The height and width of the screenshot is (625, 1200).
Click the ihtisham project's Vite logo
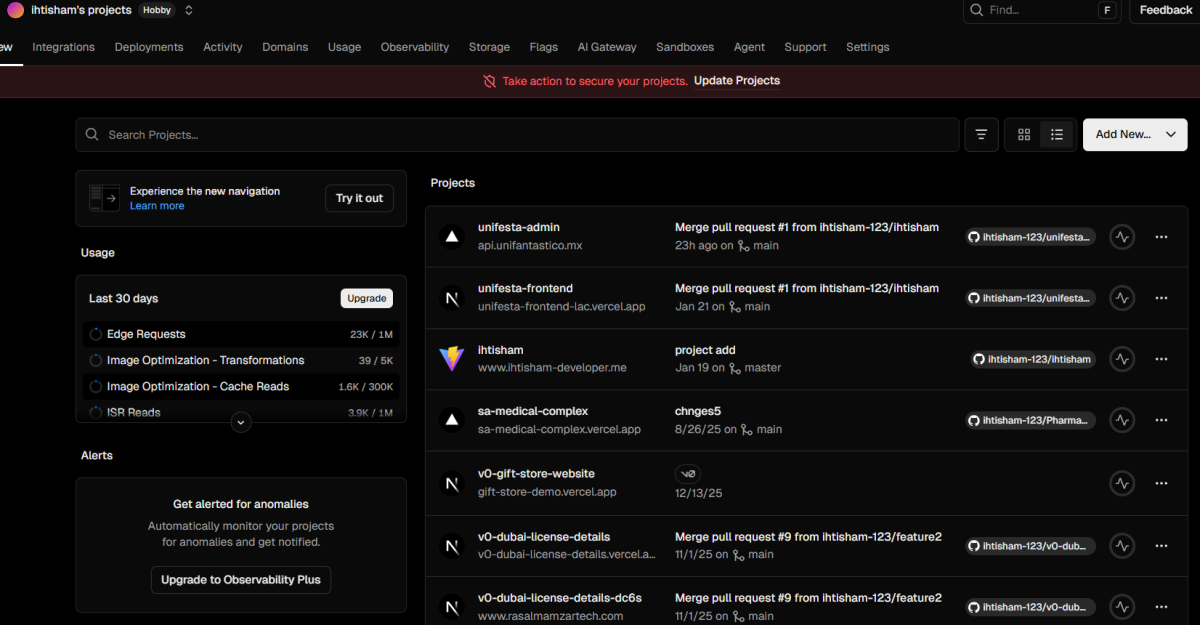(x=452, y=359)
